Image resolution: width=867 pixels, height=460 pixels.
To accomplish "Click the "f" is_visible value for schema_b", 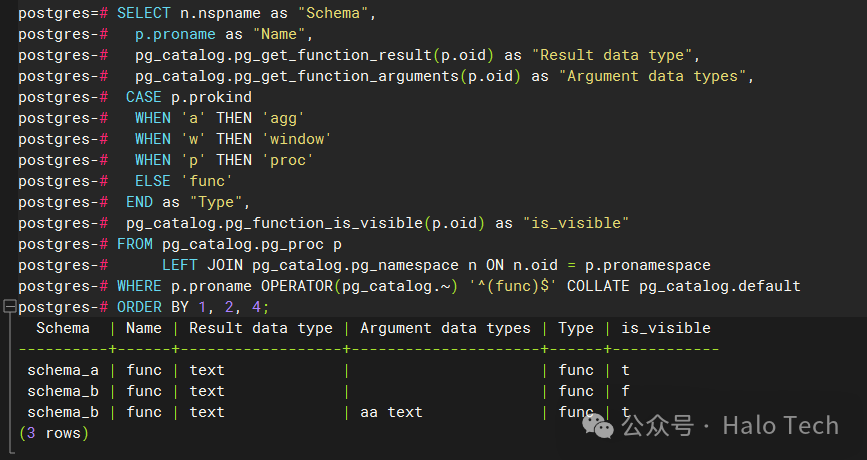I will [625, 391].
